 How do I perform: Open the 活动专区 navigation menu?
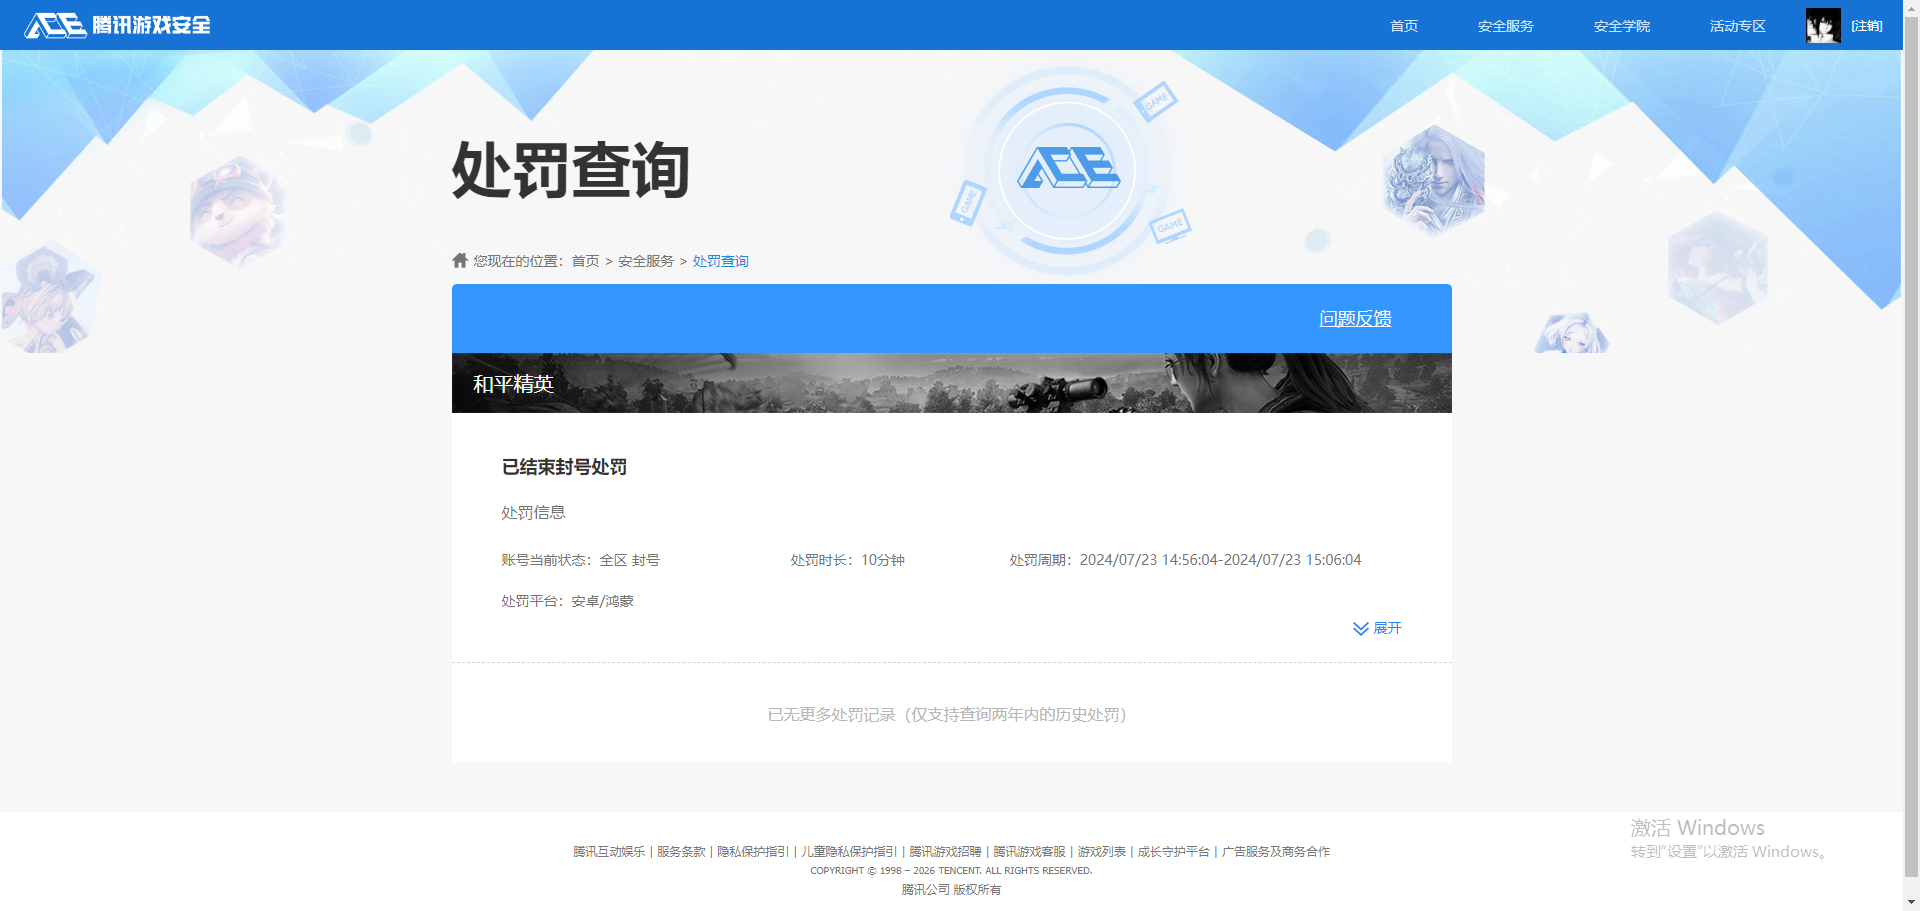[1737, 25]
